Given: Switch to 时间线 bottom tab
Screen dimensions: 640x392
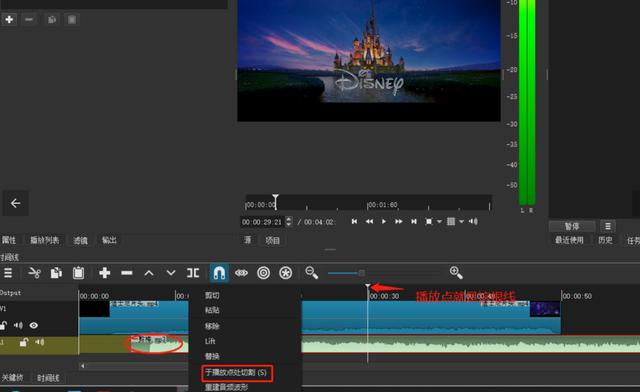Looking at the screenshot, I should tap(48, 378).
